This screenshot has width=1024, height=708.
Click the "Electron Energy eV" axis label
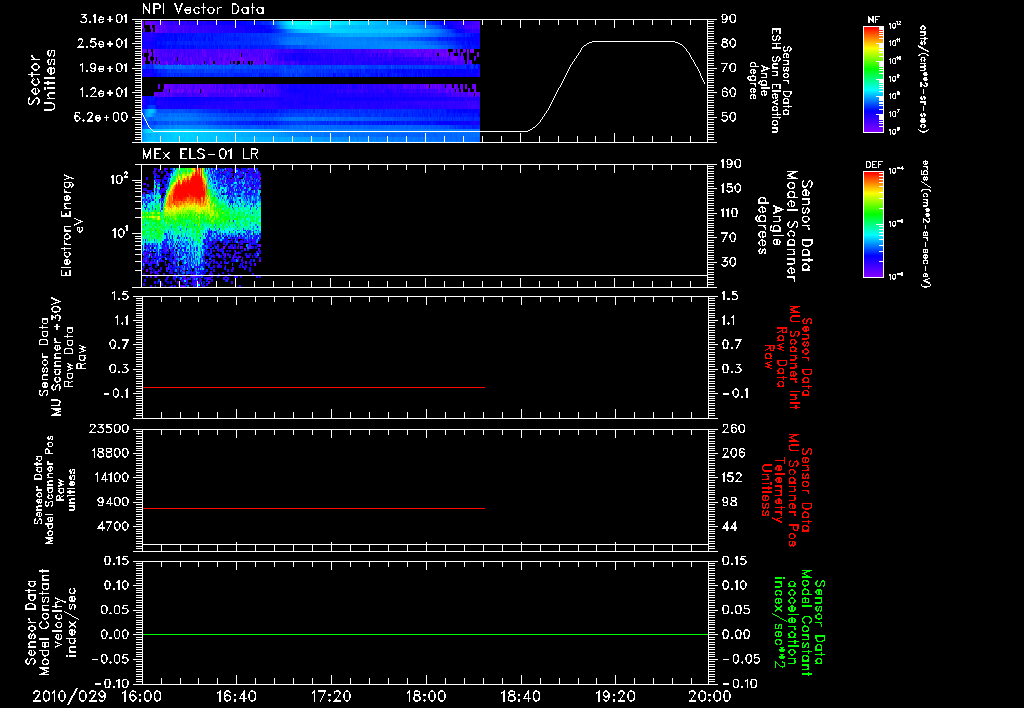(x=71, y=225)
